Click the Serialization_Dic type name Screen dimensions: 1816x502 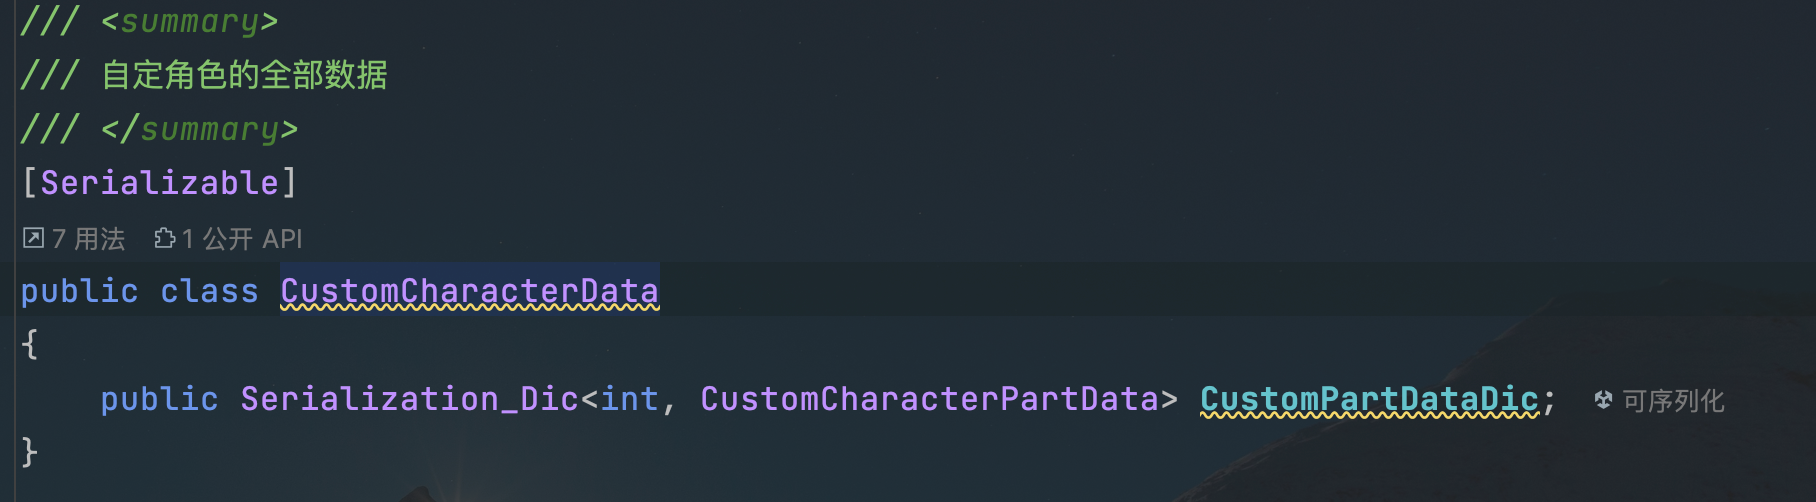coord(410,398)
